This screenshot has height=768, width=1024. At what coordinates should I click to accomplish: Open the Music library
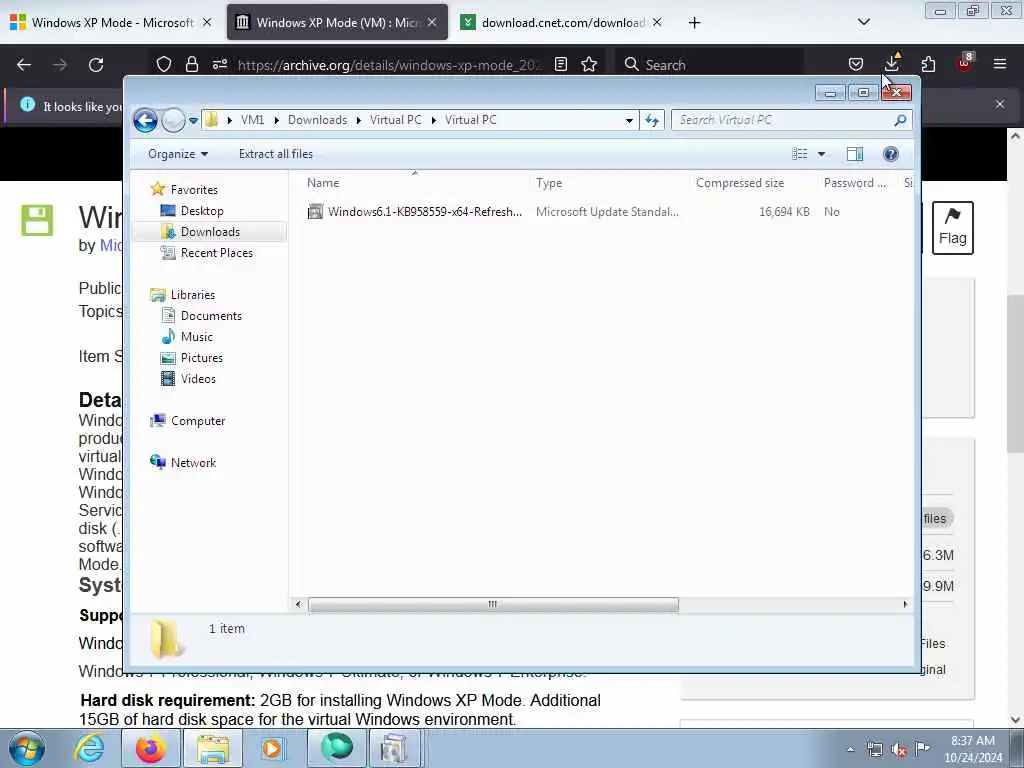tap(197, 337)
